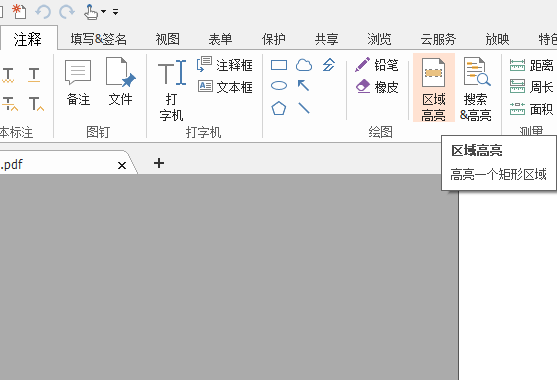
Task: Choose the rectangle shape drawing tool
Action: tap(279, 65)
